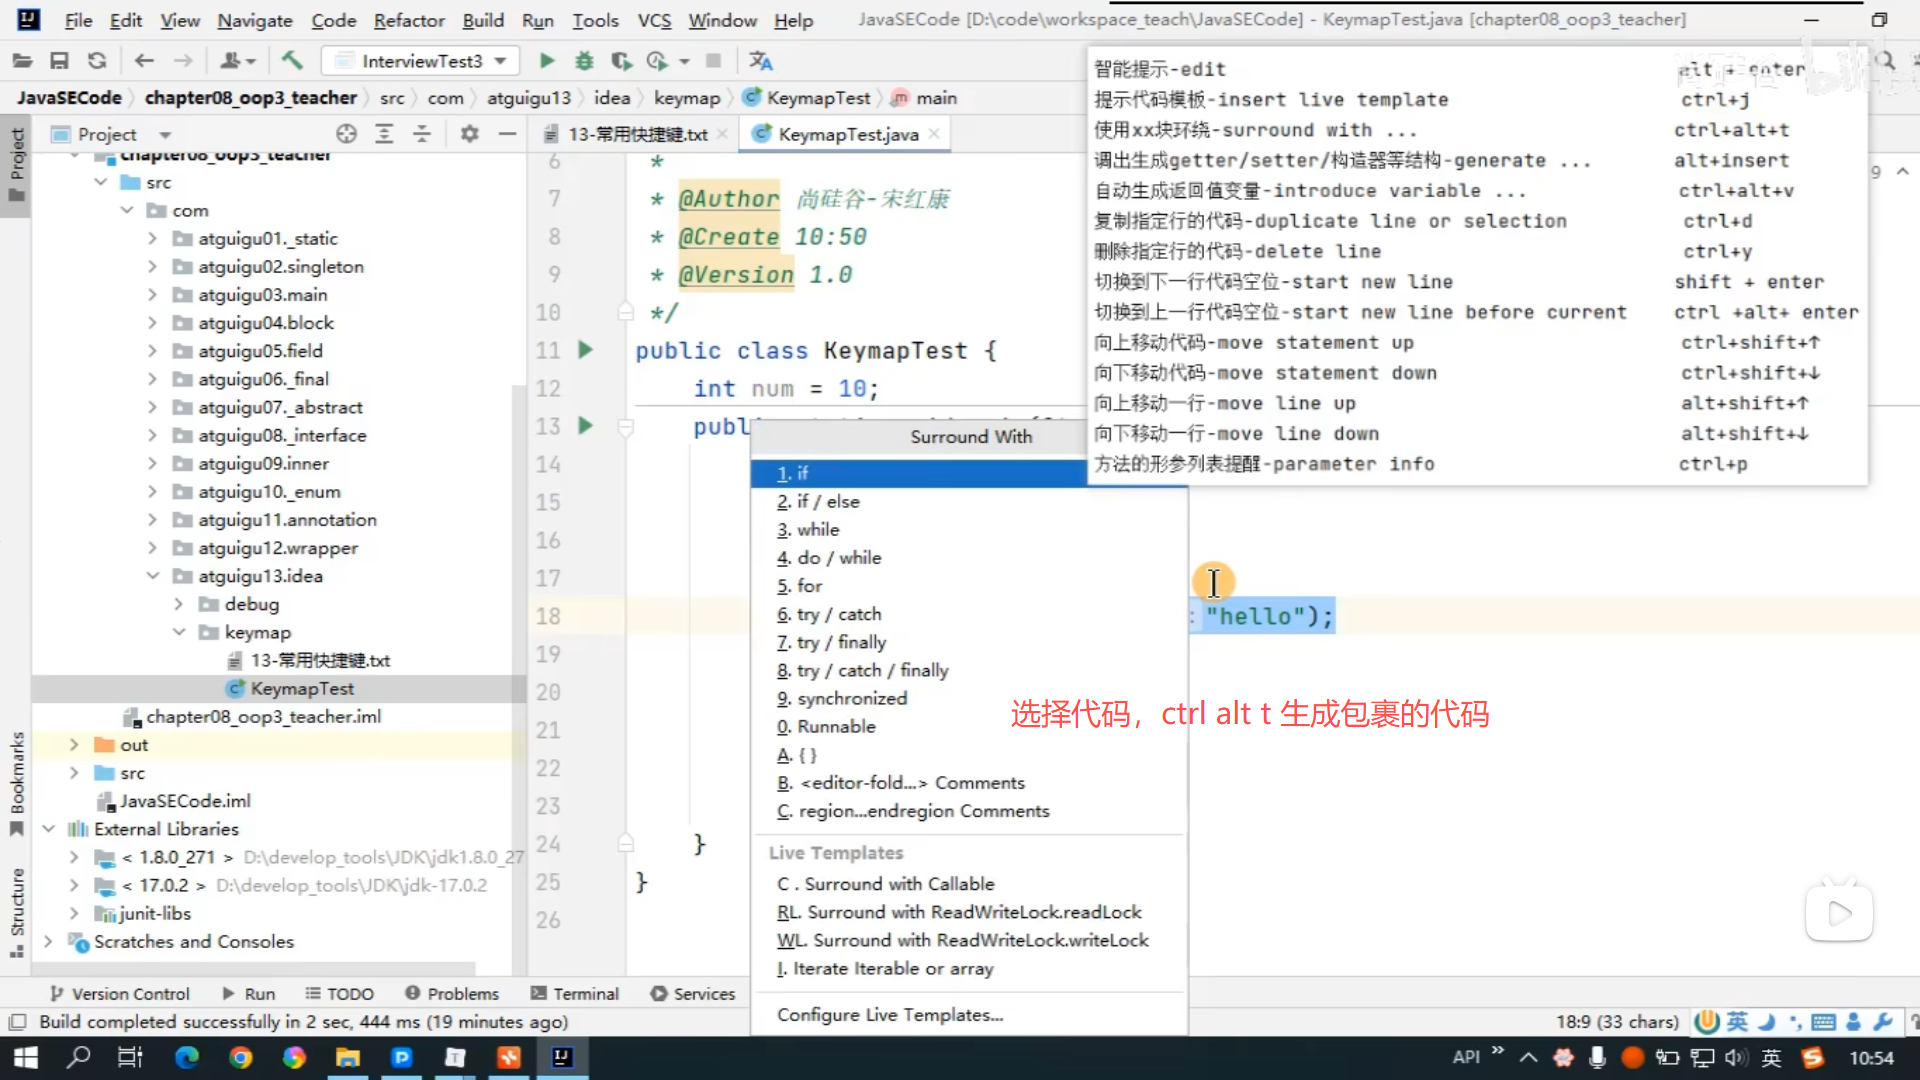Open the Terminal tool window tab
The height and width of the screenshot is (1080, 1920).
click(575, 993)
